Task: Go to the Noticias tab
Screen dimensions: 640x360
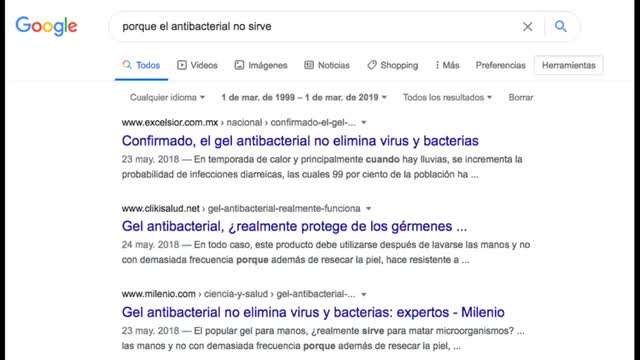Action: point(327,65)
